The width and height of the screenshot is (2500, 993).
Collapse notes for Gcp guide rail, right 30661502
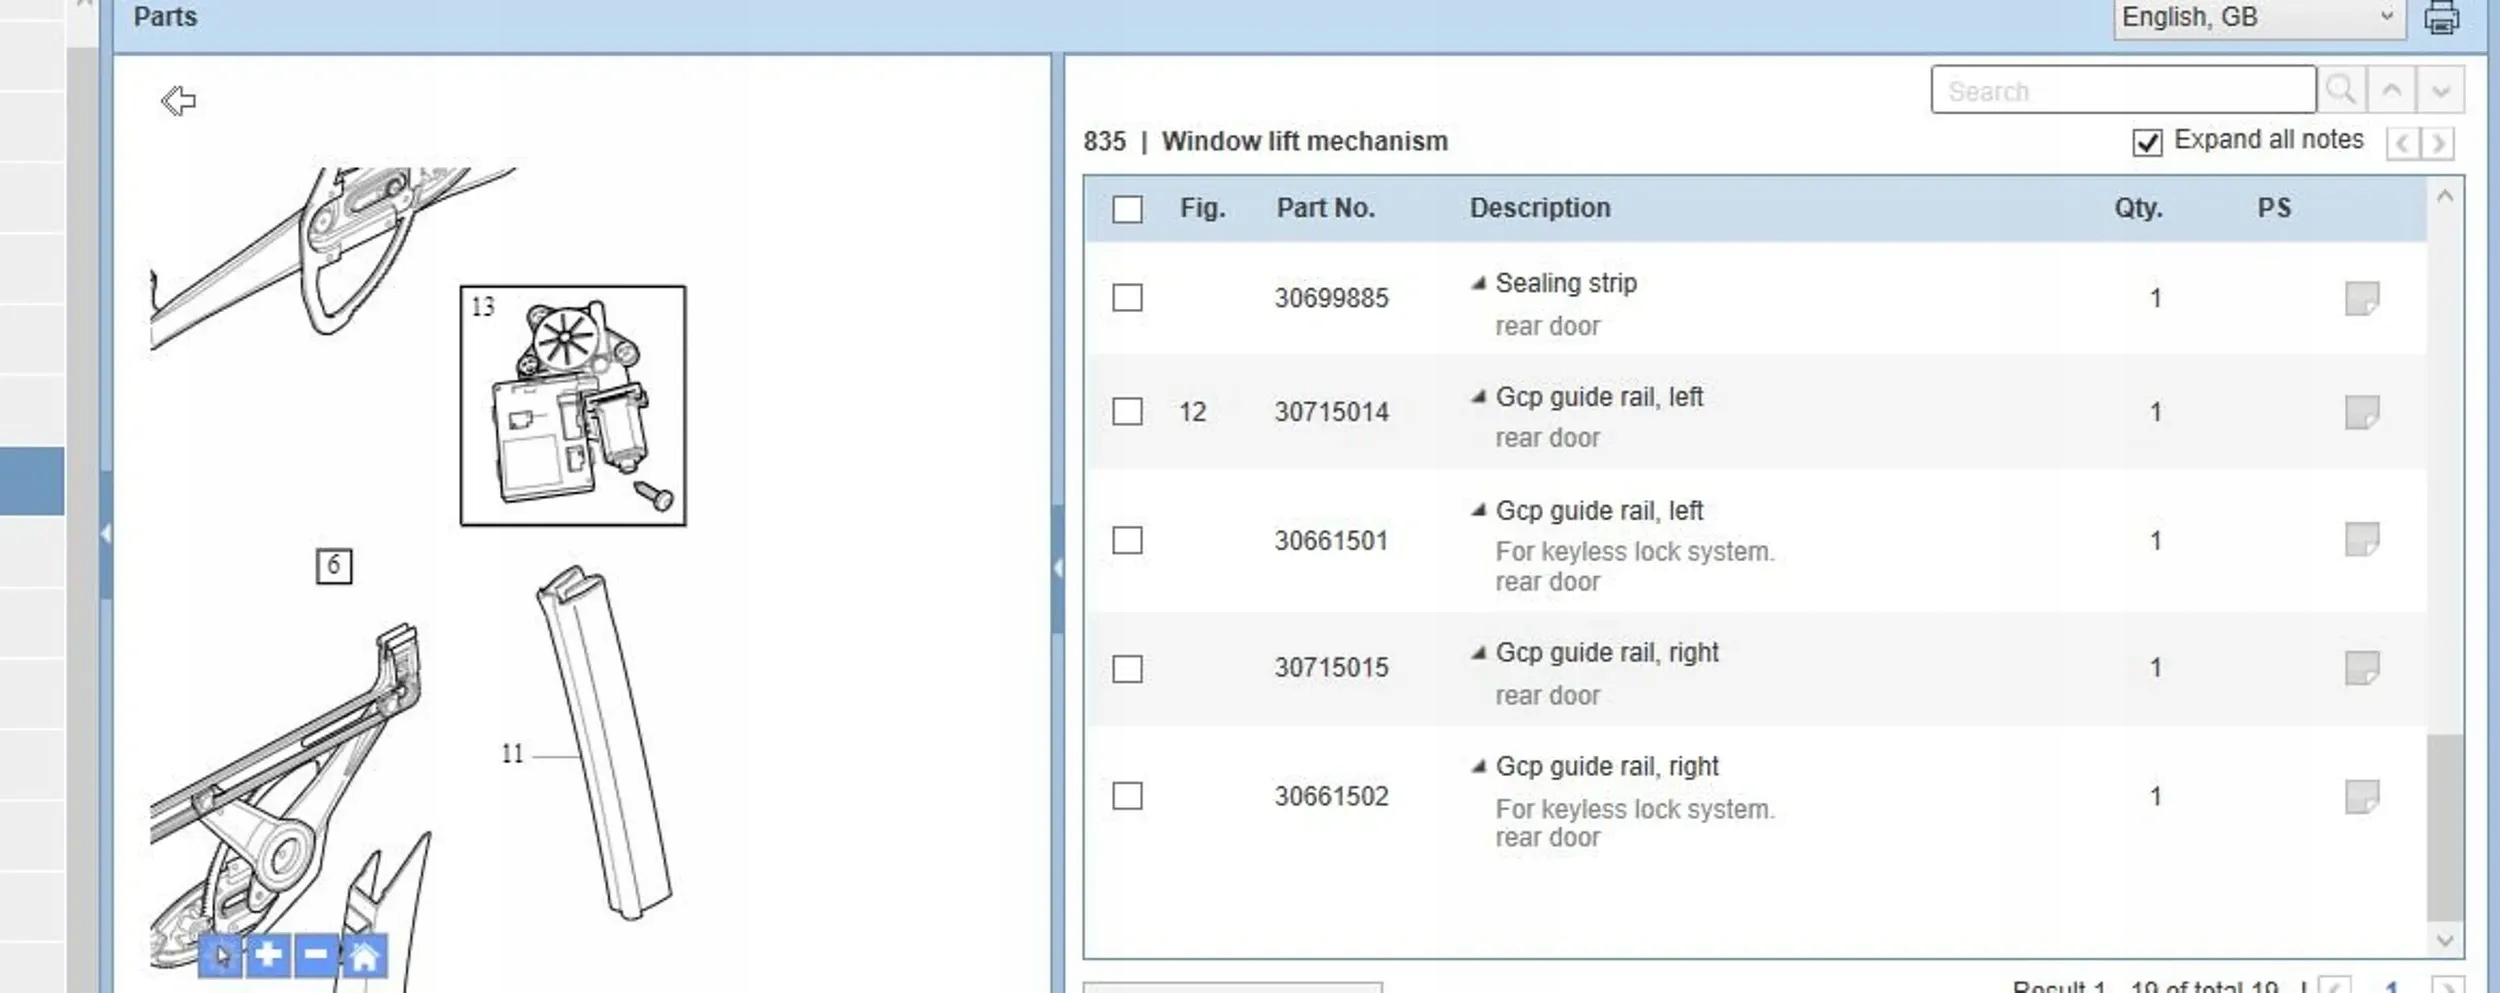1478,767
